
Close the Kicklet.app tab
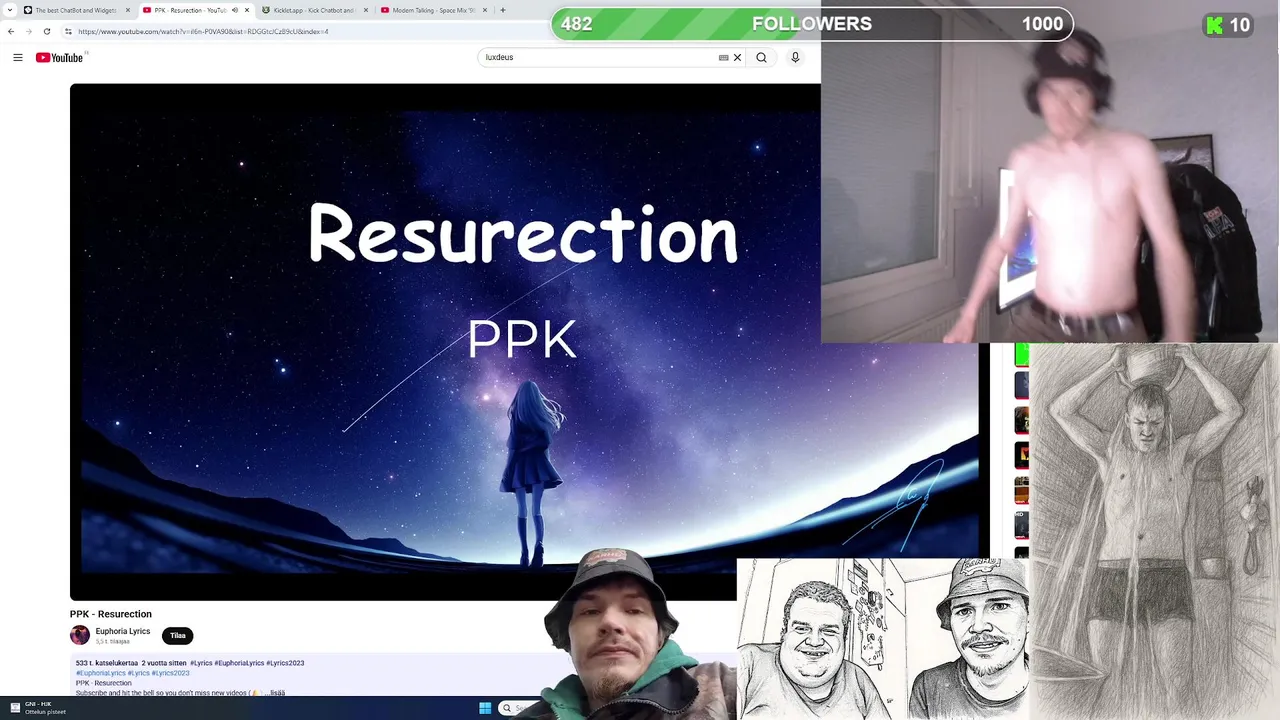[365, 10]
